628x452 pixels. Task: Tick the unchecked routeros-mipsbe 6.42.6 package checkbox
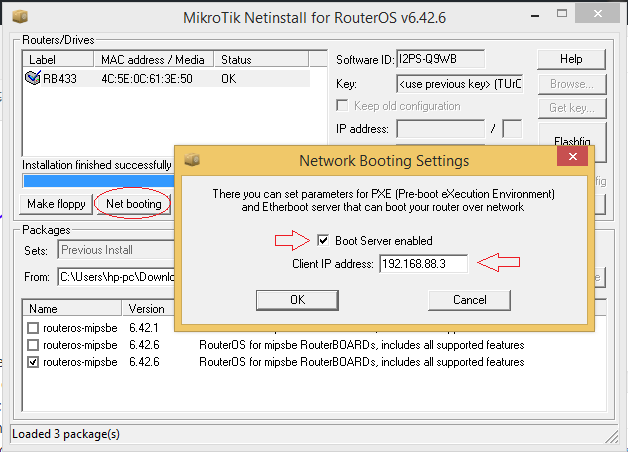point(33,345)
